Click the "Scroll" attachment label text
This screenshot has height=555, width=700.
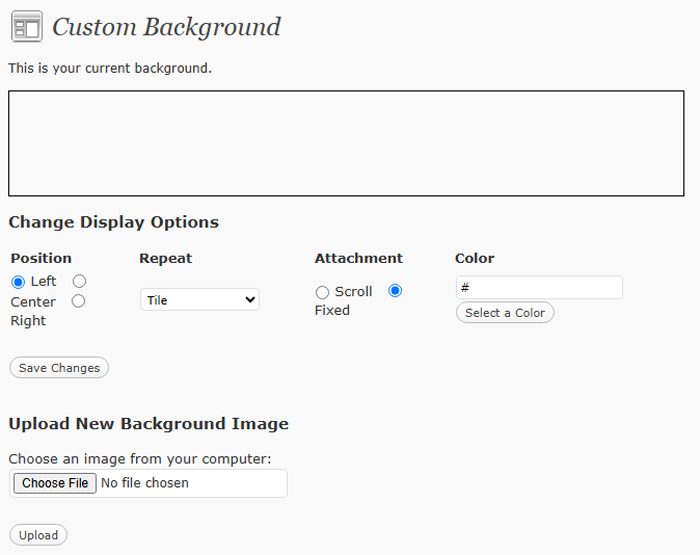point(353,292)
